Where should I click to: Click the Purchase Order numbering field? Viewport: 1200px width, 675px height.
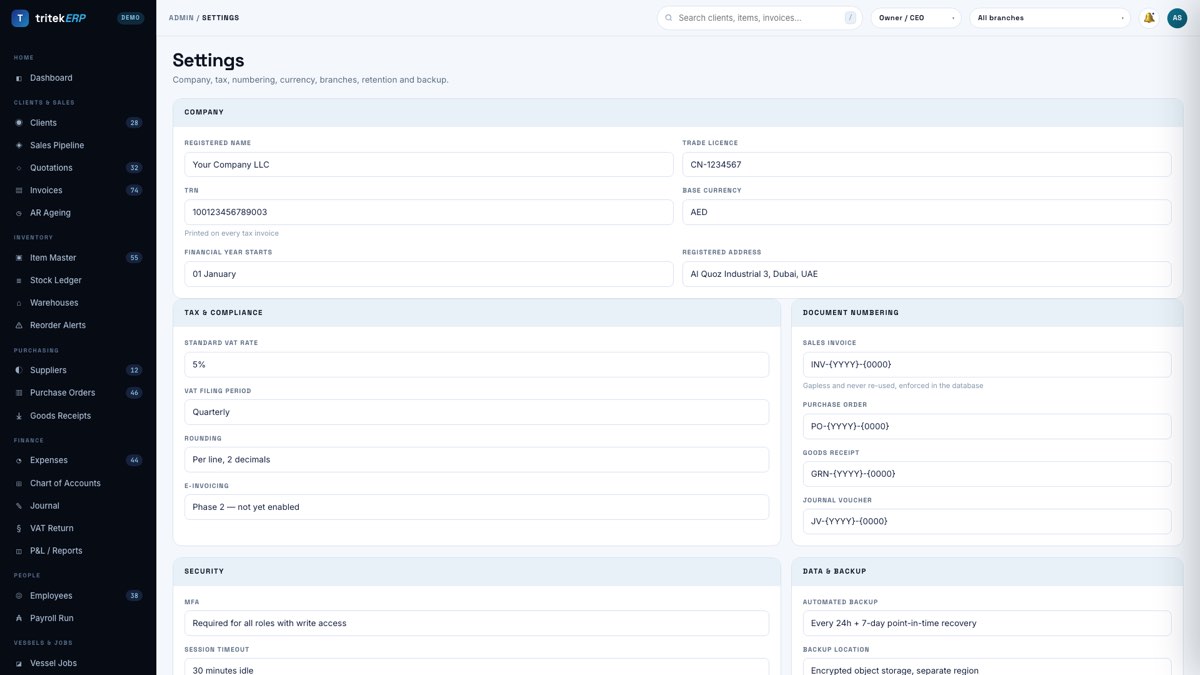(987, 426)
